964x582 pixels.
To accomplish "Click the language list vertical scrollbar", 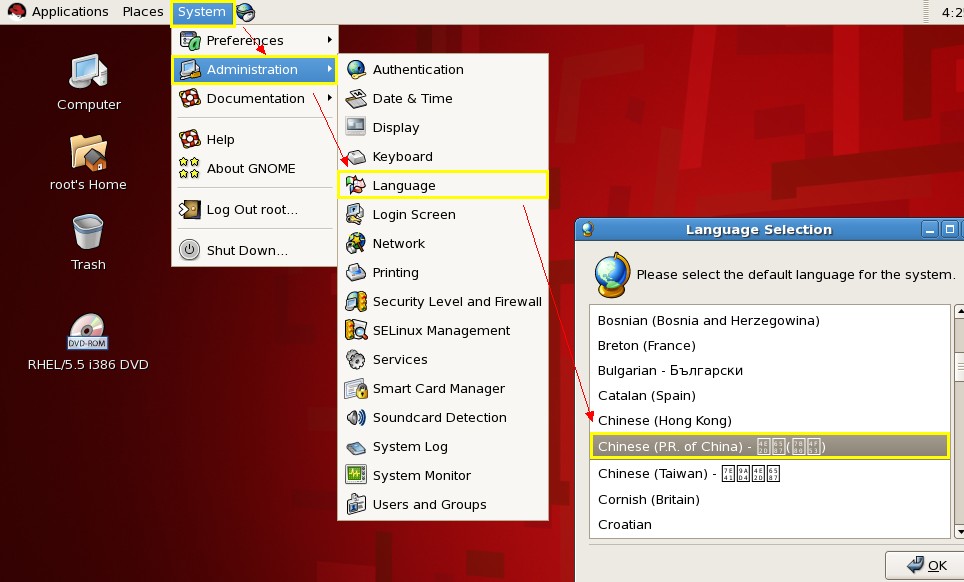I will (958, 420).
